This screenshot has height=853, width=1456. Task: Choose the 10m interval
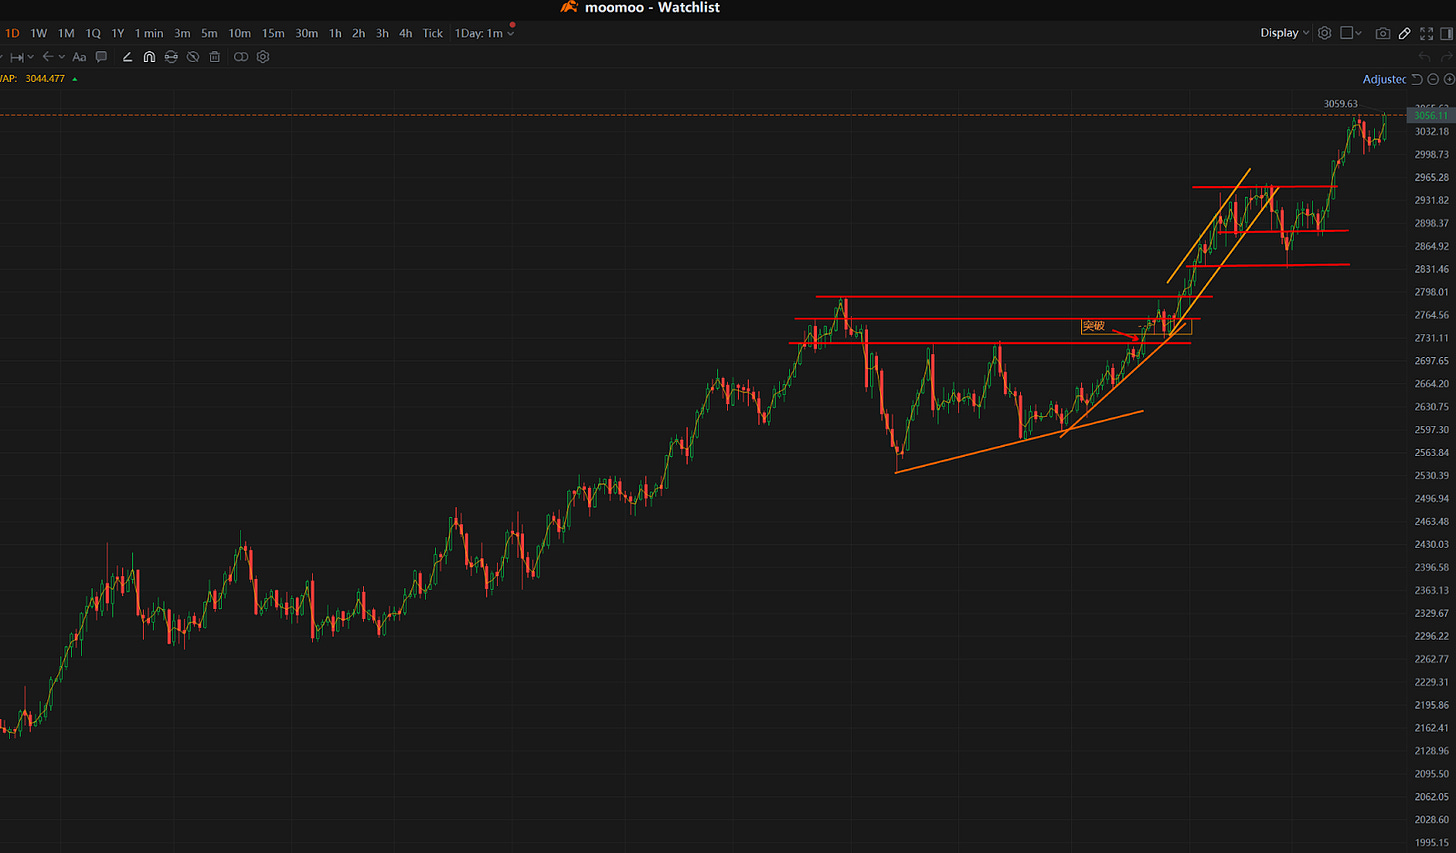[240, 33]
